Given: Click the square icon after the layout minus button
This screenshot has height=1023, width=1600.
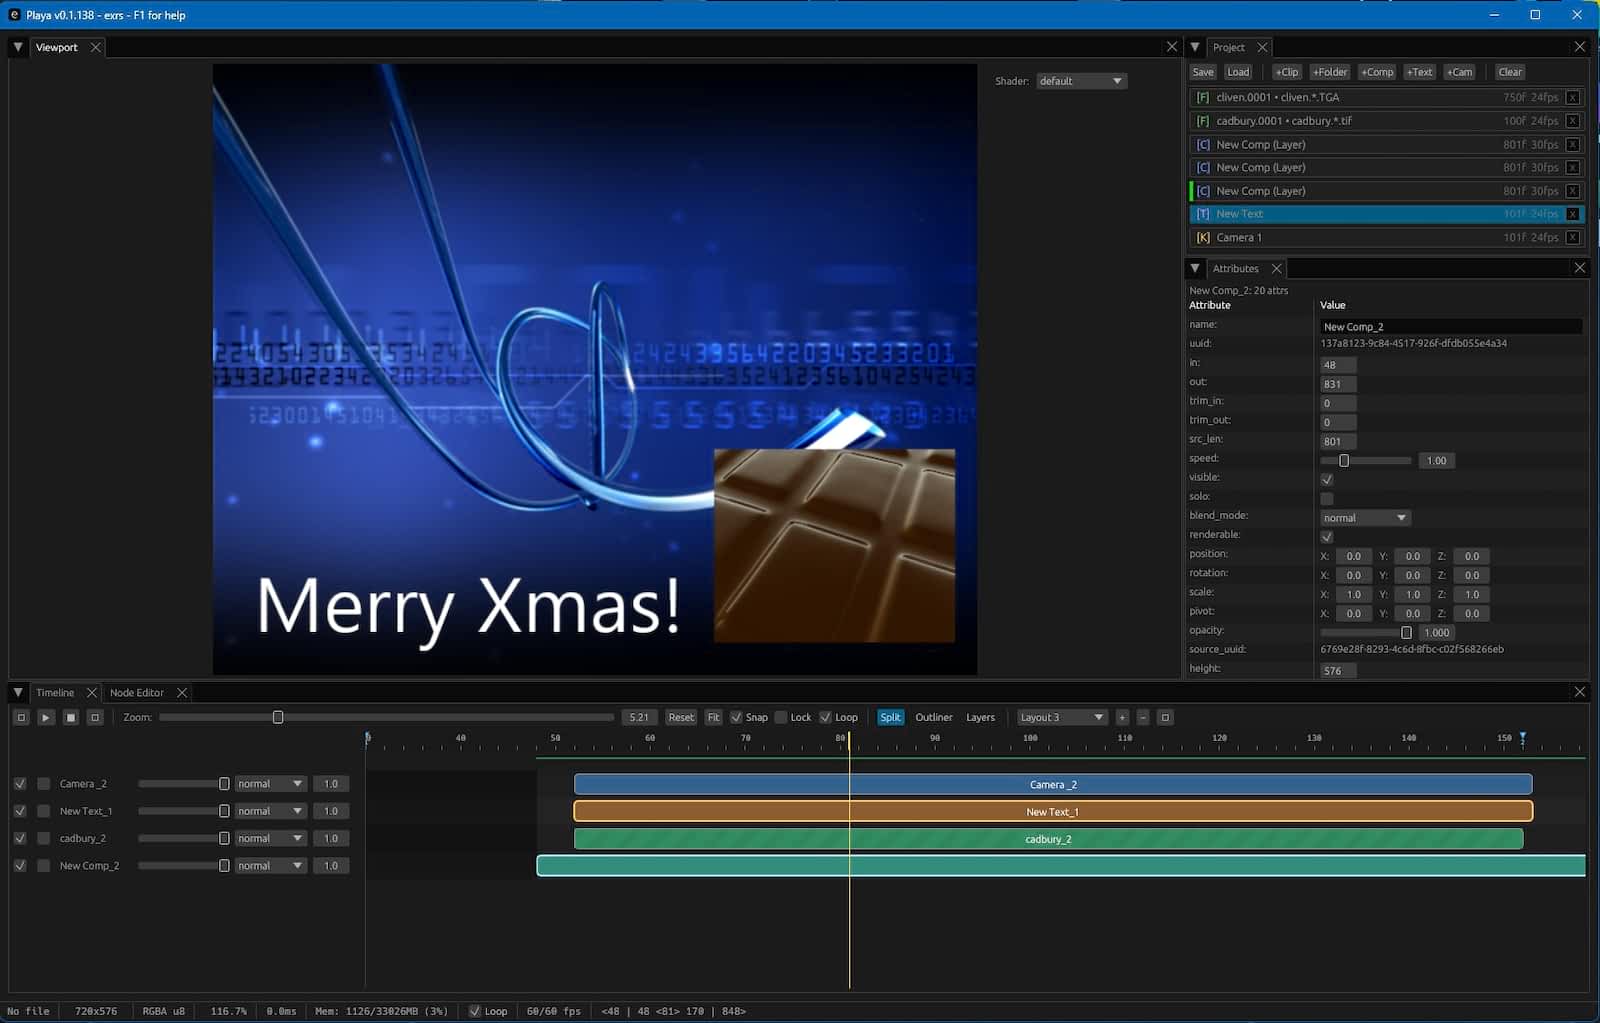Looking at the screenshot, I should pyautogui.click(x=1165, y=717).
